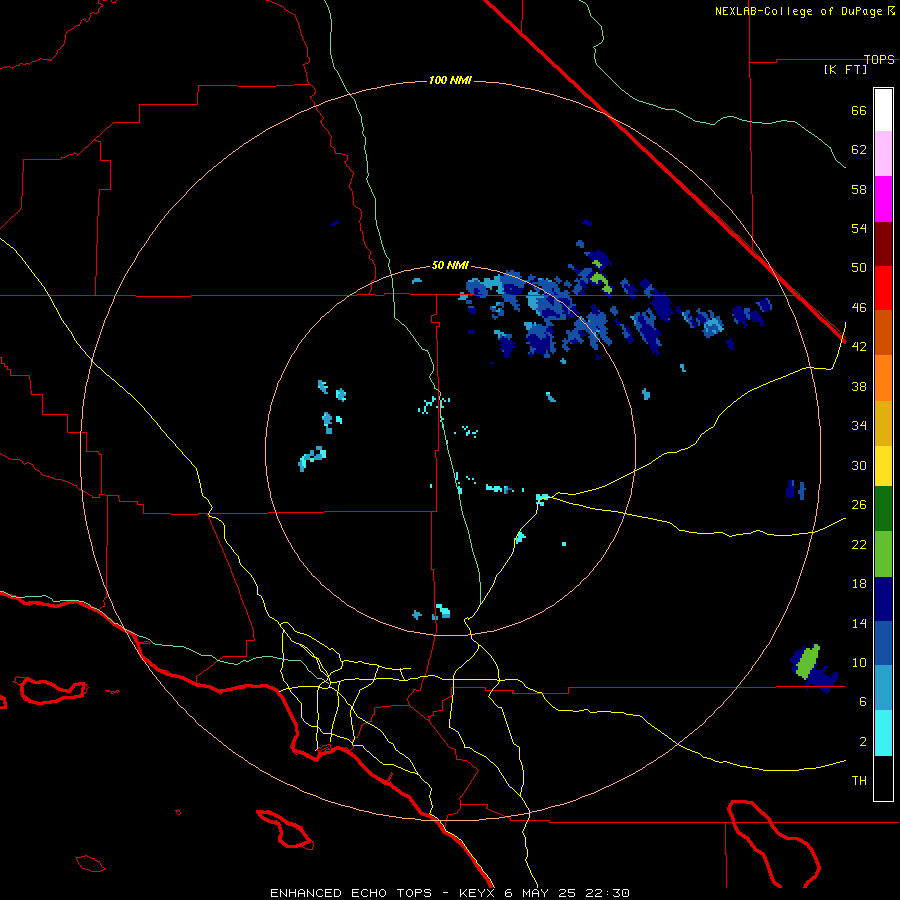Click the gold legend swatch
The width and height of the screenshot is (900, 900).
coord(883,423)
